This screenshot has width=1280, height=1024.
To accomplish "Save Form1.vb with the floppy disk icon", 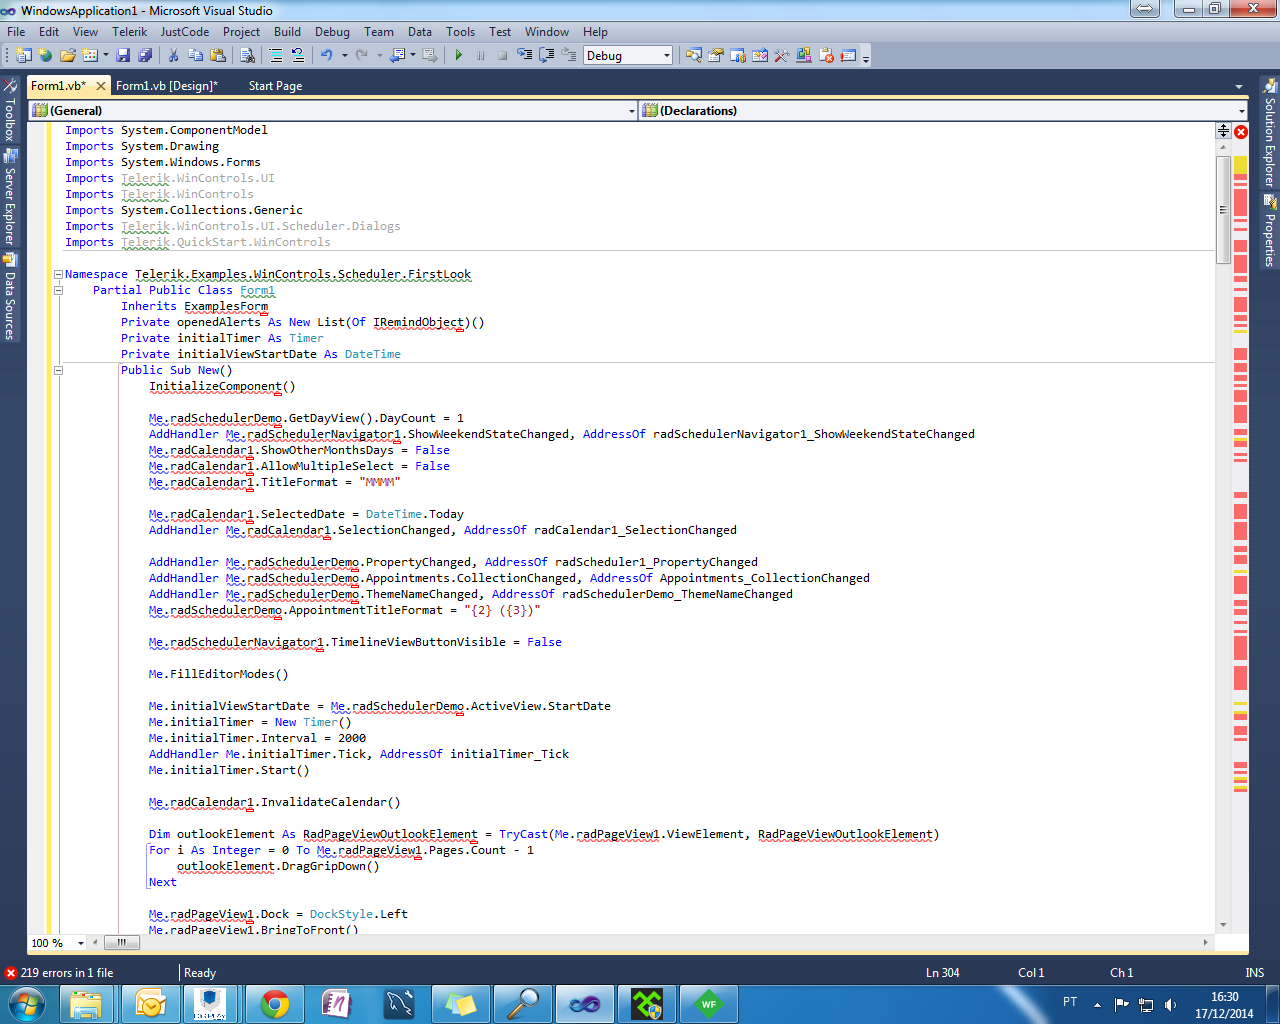I will tap(123, 56).
